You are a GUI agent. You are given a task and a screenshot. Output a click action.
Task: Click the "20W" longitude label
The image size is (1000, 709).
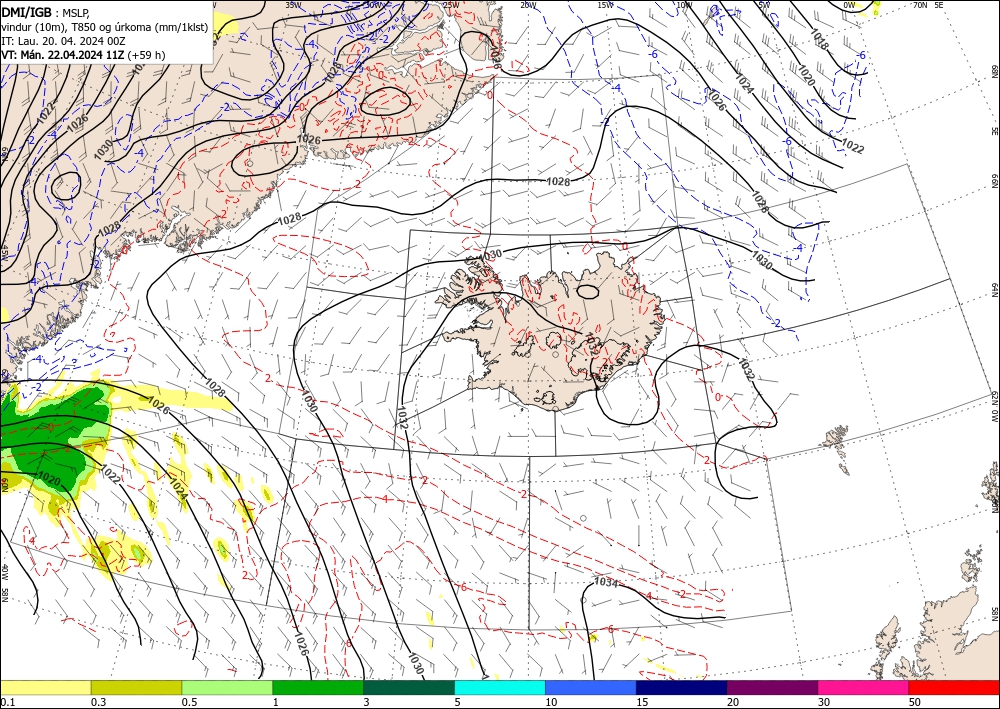pyautogui.click(x=528, y=4)
